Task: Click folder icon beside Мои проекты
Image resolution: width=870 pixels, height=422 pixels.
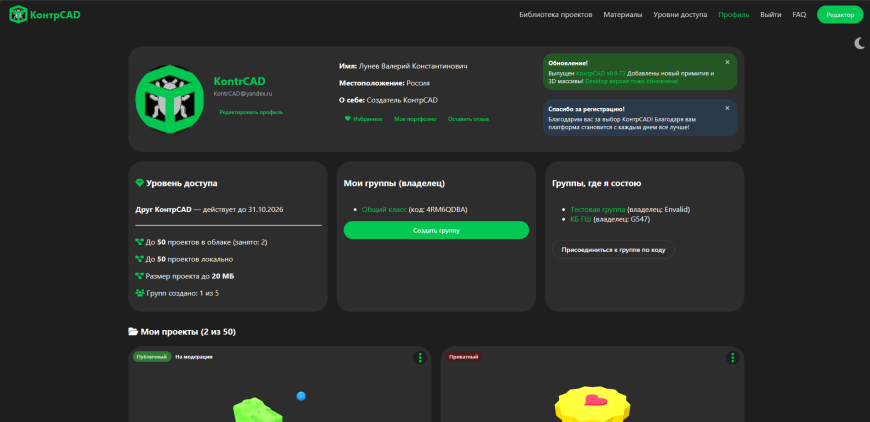Action: (x=133, y=332)
